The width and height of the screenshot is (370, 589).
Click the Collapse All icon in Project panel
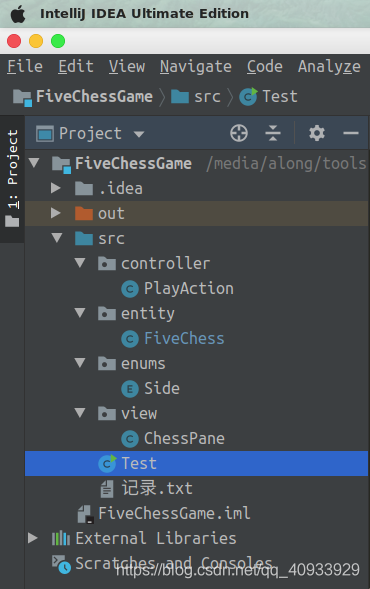[273, 133]
